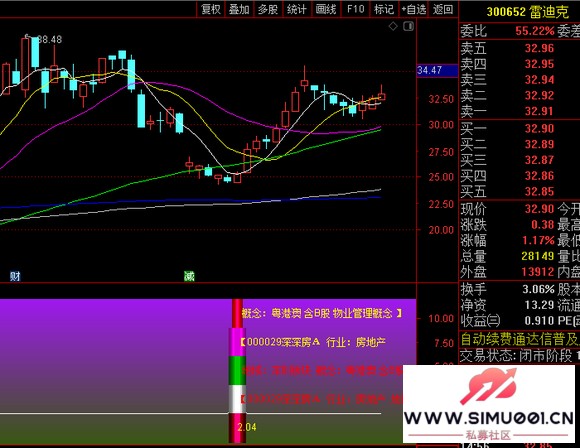This screenshot has height=448, width=580.
Task: Click 换手 value 3.06%
Action: click(x=538, y=289)
